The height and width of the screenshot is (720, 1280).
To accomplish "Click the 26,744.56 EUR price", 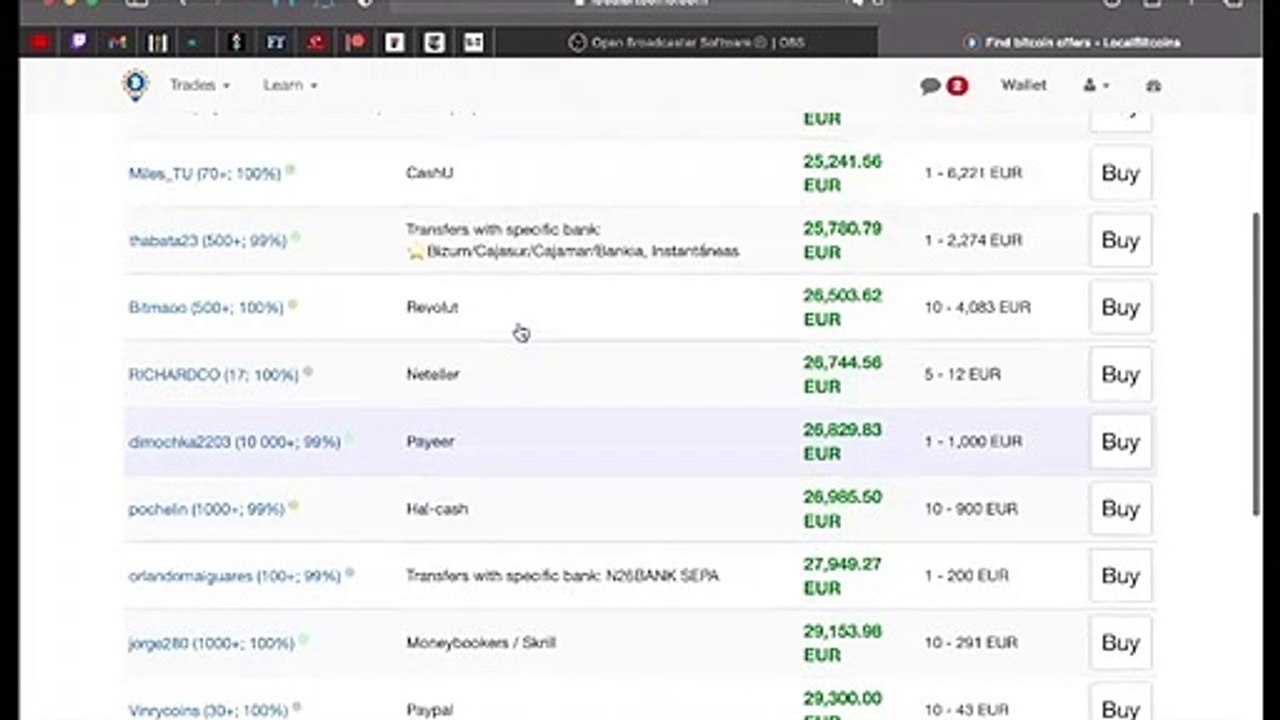I will point(842,374).
